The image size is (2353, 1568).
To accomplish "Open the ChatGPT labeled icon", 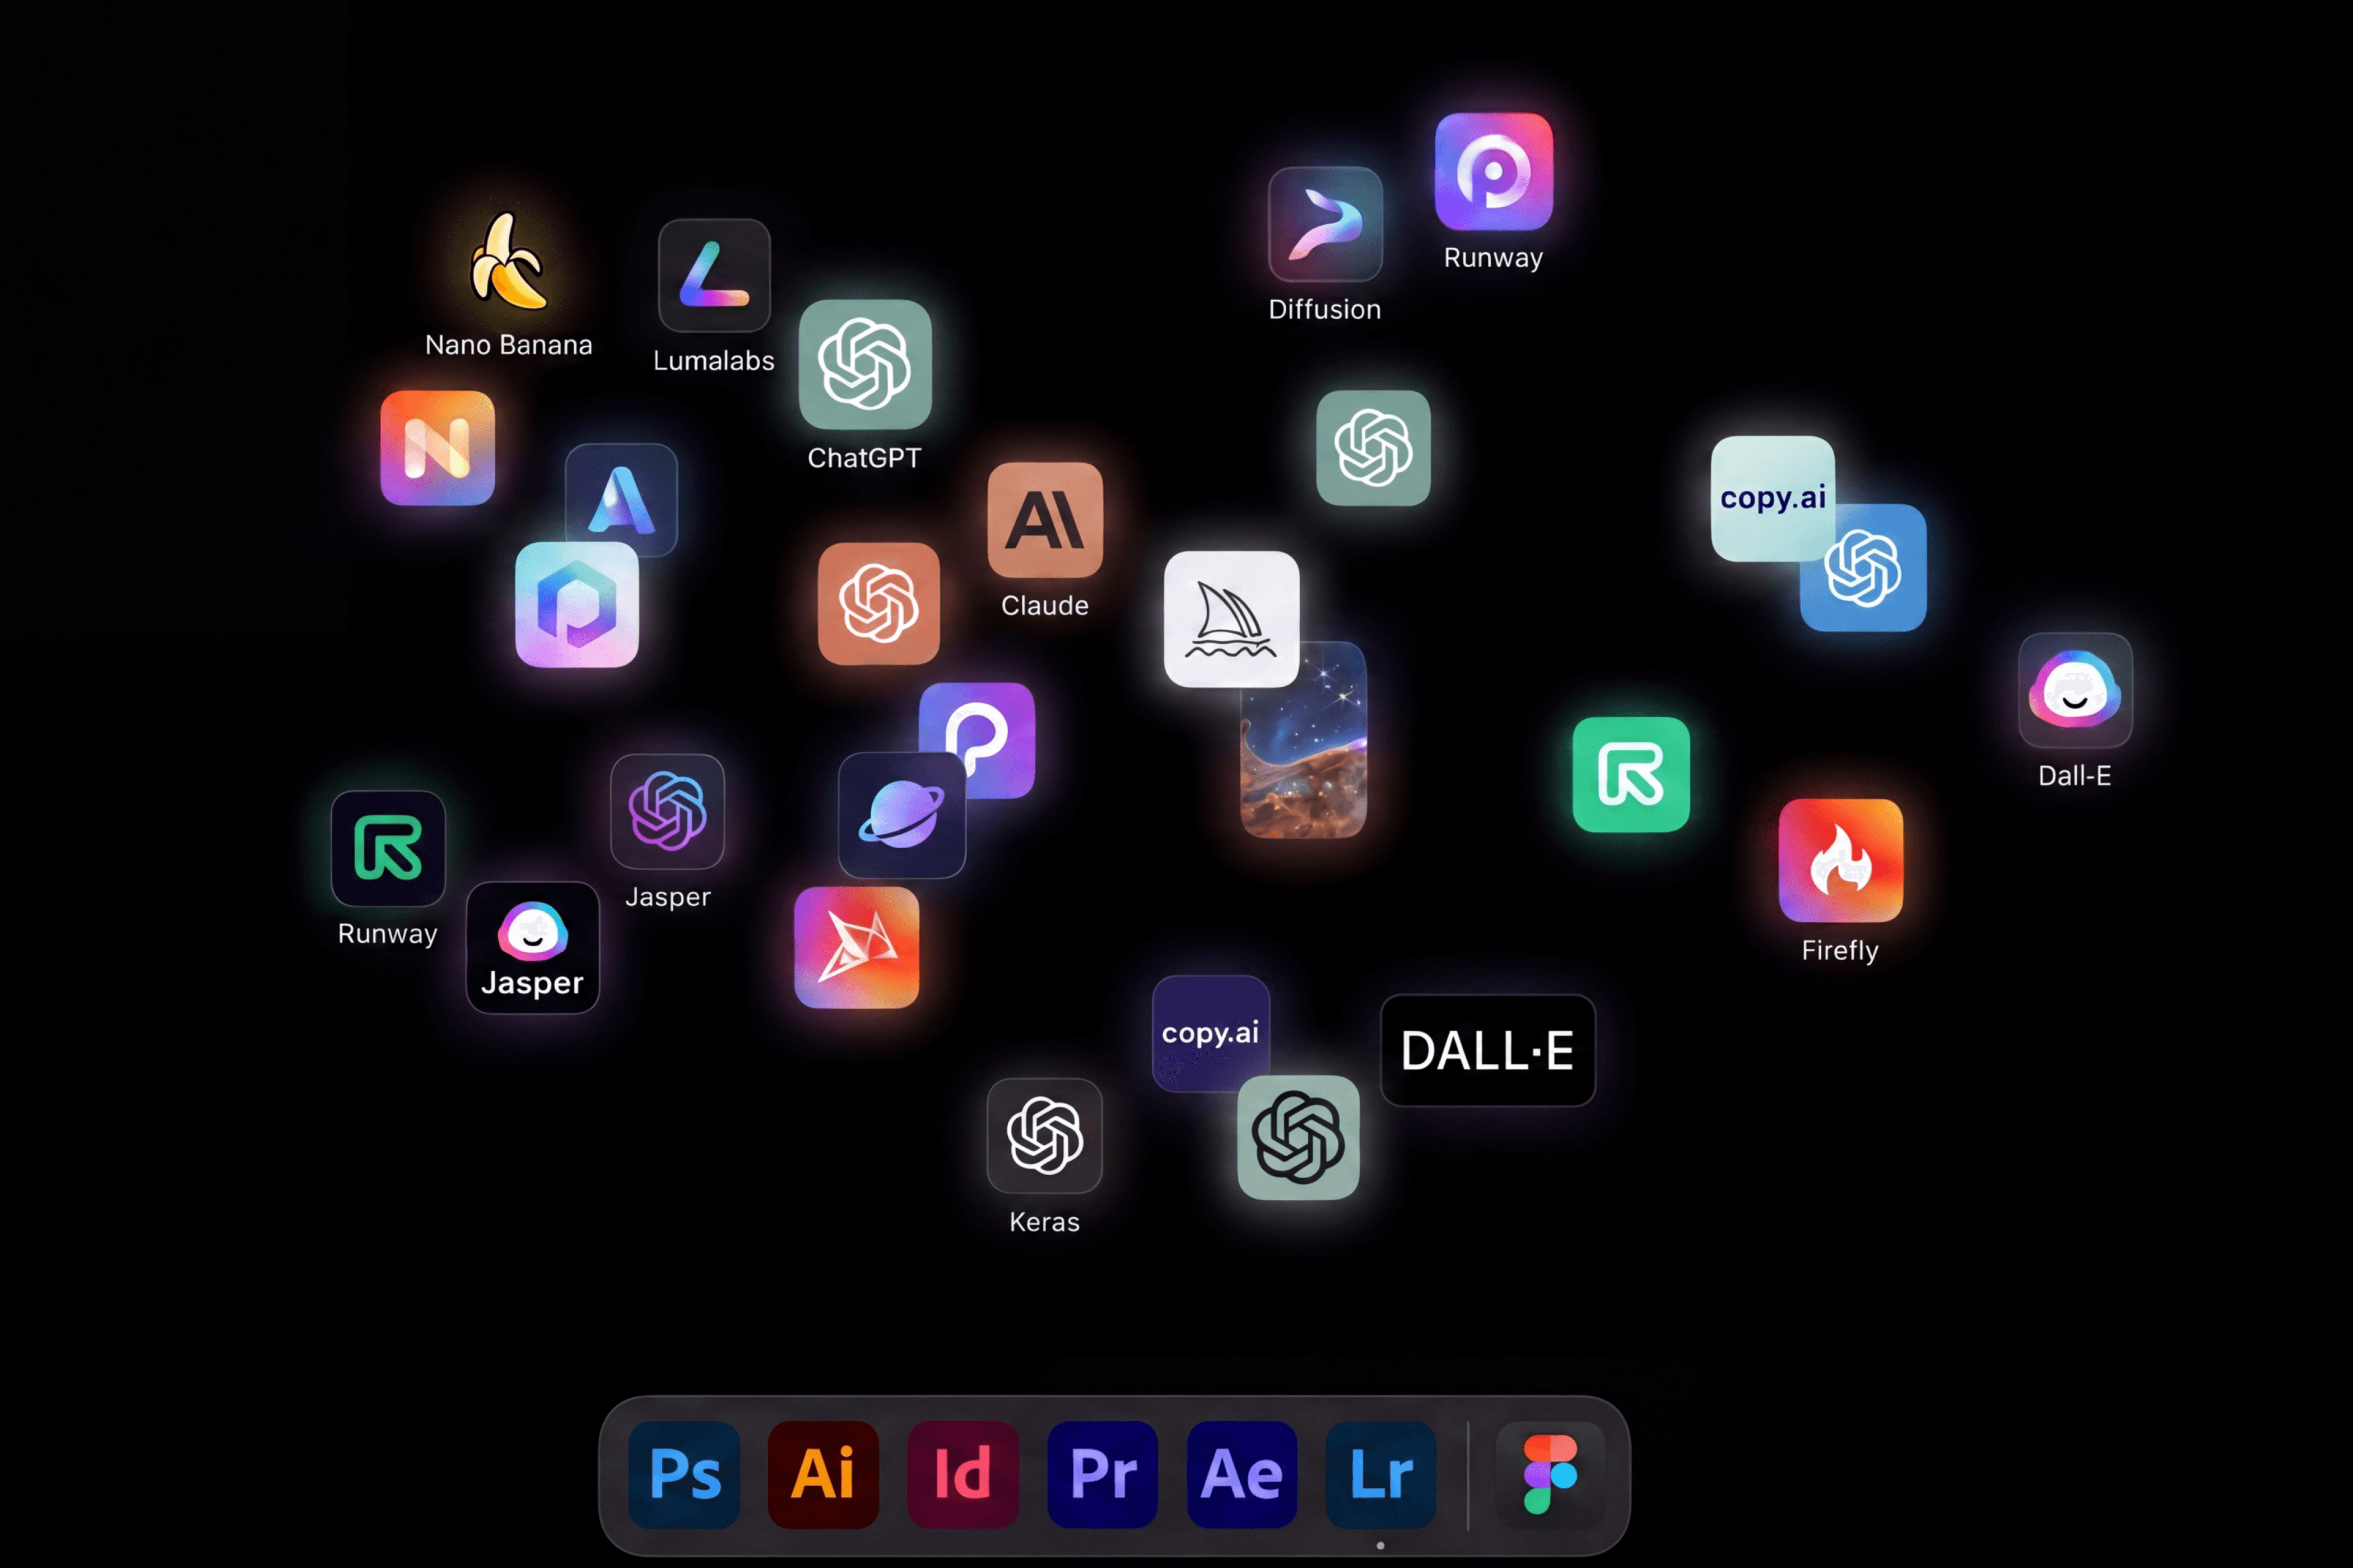I will coord(865,364).
